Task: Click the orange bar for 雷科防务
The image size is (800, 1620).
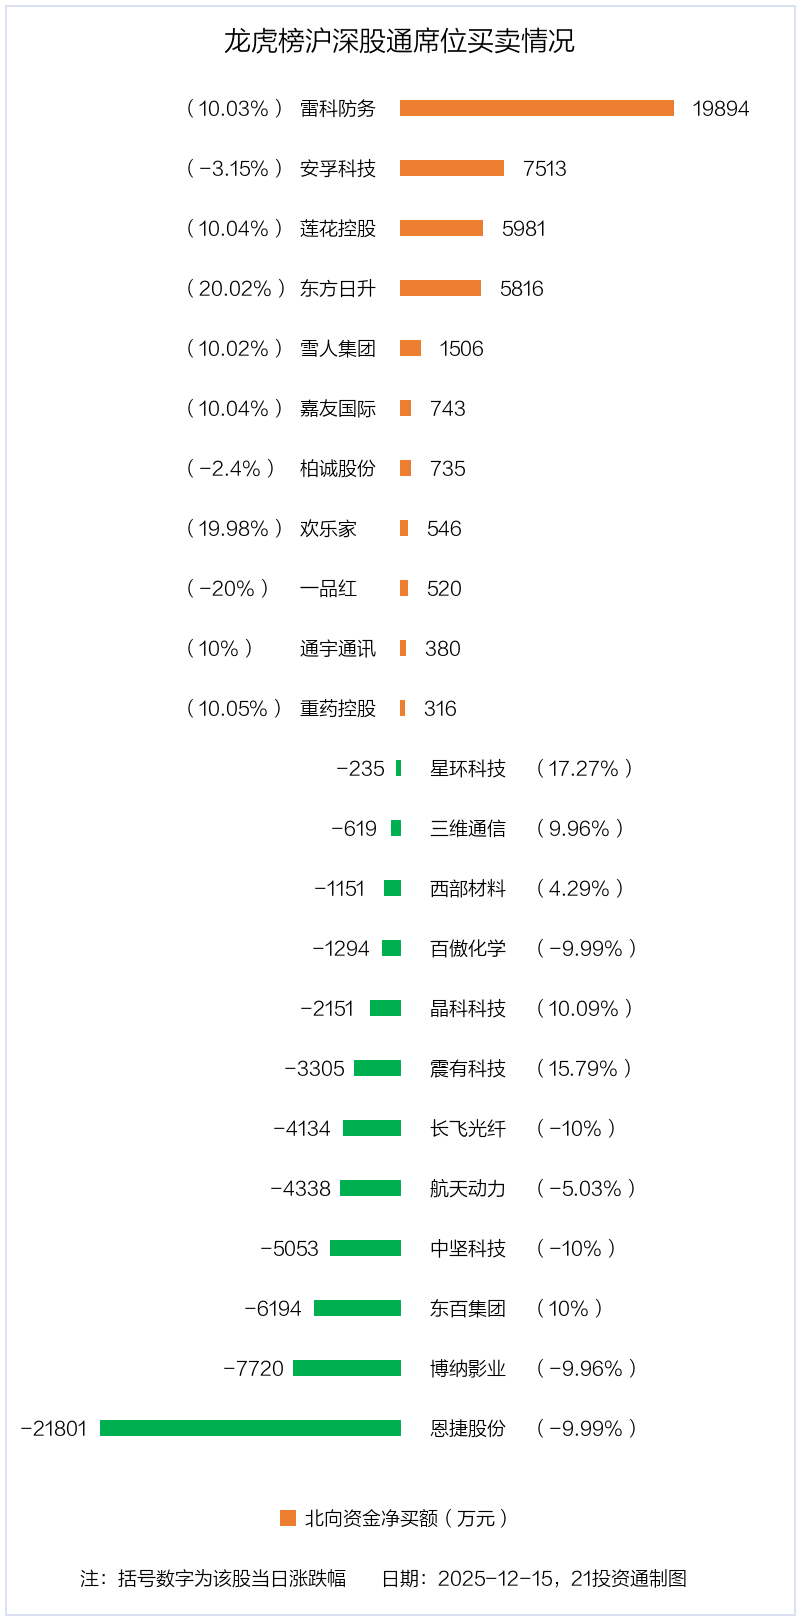Action: 537,108
